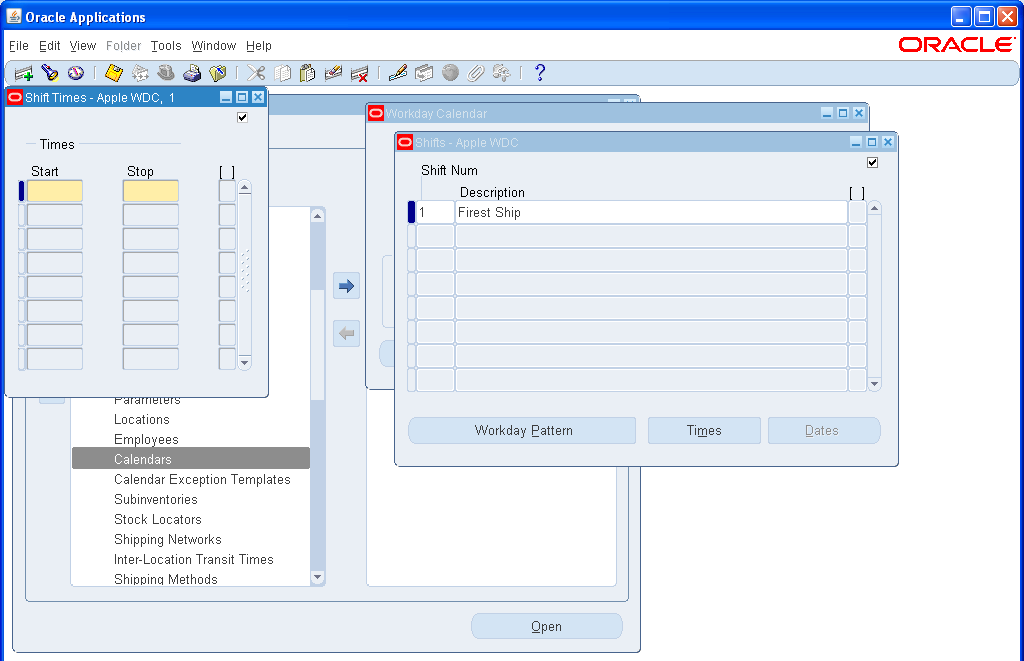1024x661 pixels.
Task: Open the Tools menu
Action: 166,46
